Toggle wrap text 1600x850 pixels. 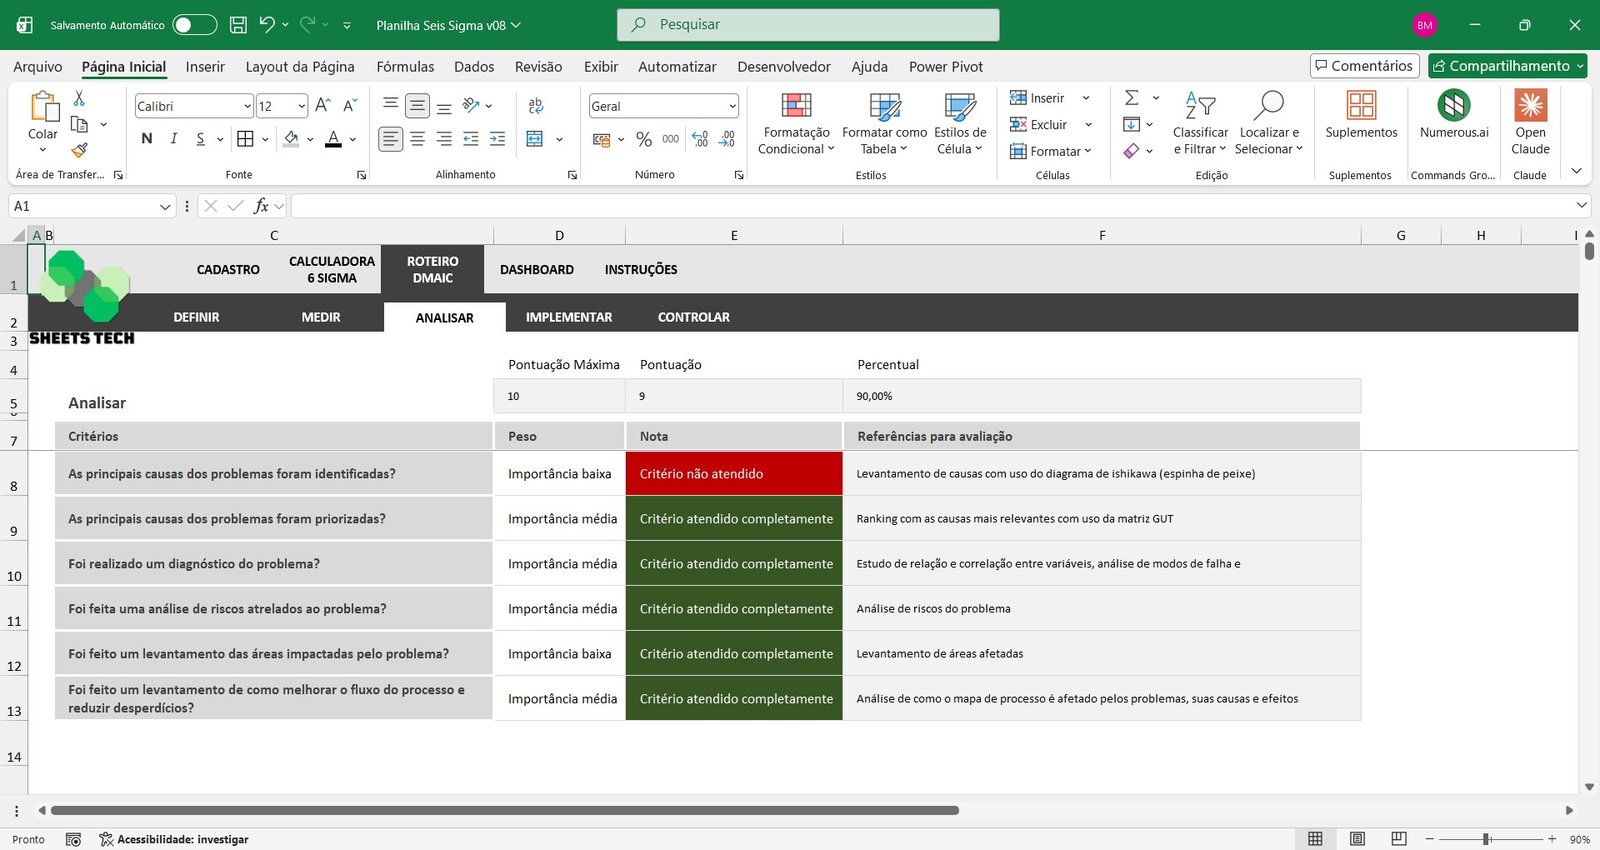pyautogui.click(x=536, y=105)
